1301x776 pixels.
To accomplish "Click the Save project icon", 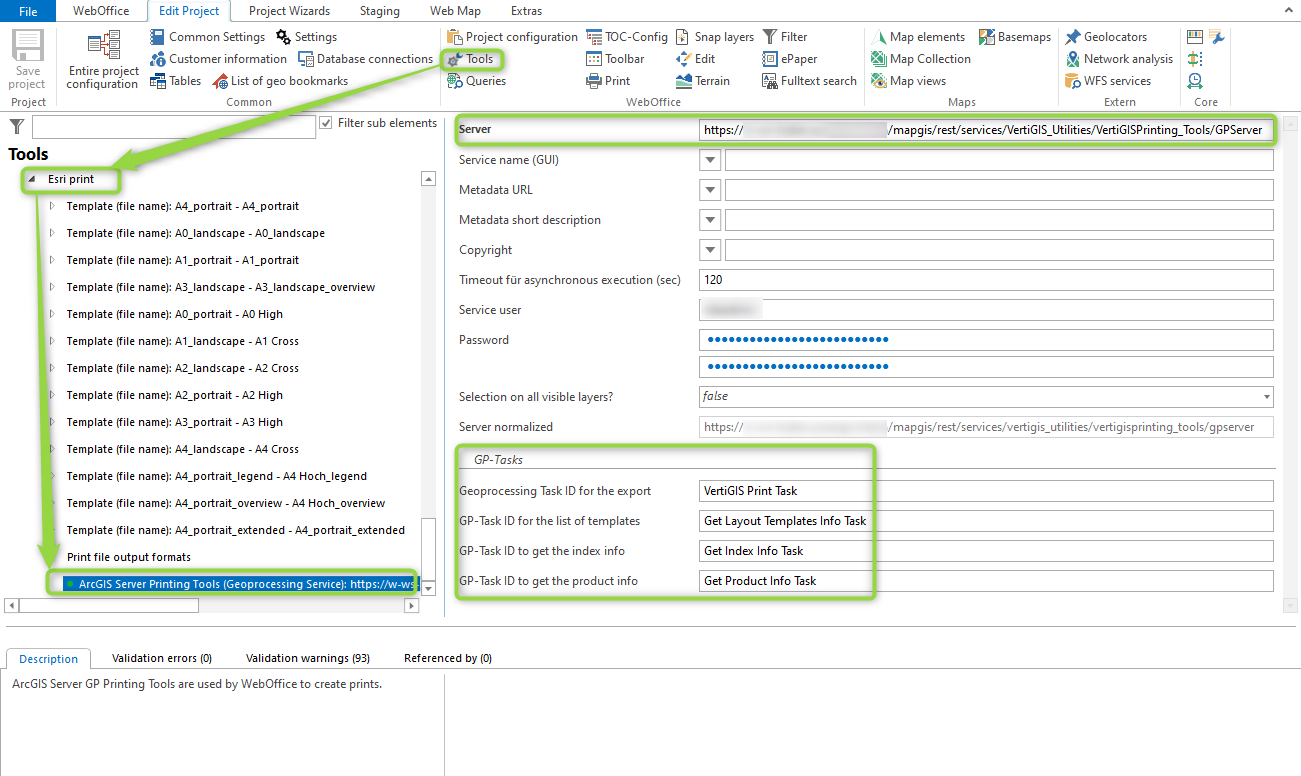I will [28, 48].
